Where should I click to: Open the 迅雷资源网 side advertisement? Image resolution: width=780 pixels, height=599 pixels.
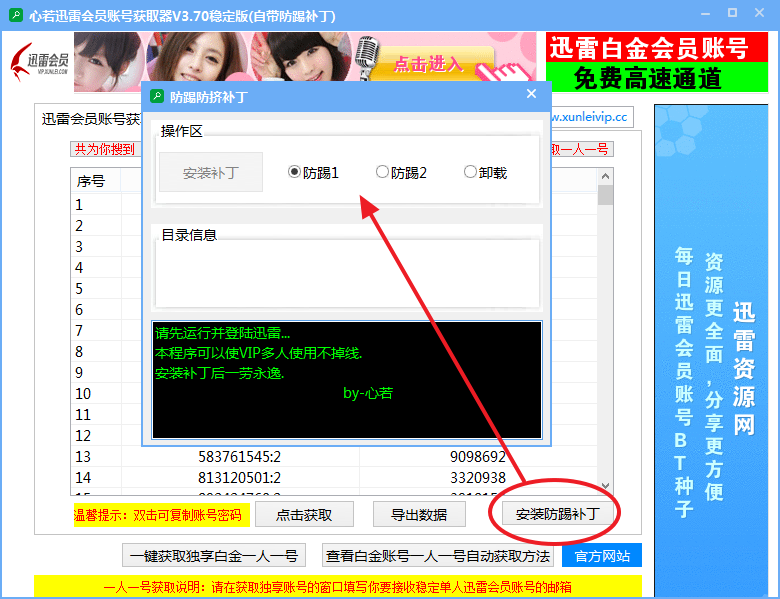click(x=711, y=351)
